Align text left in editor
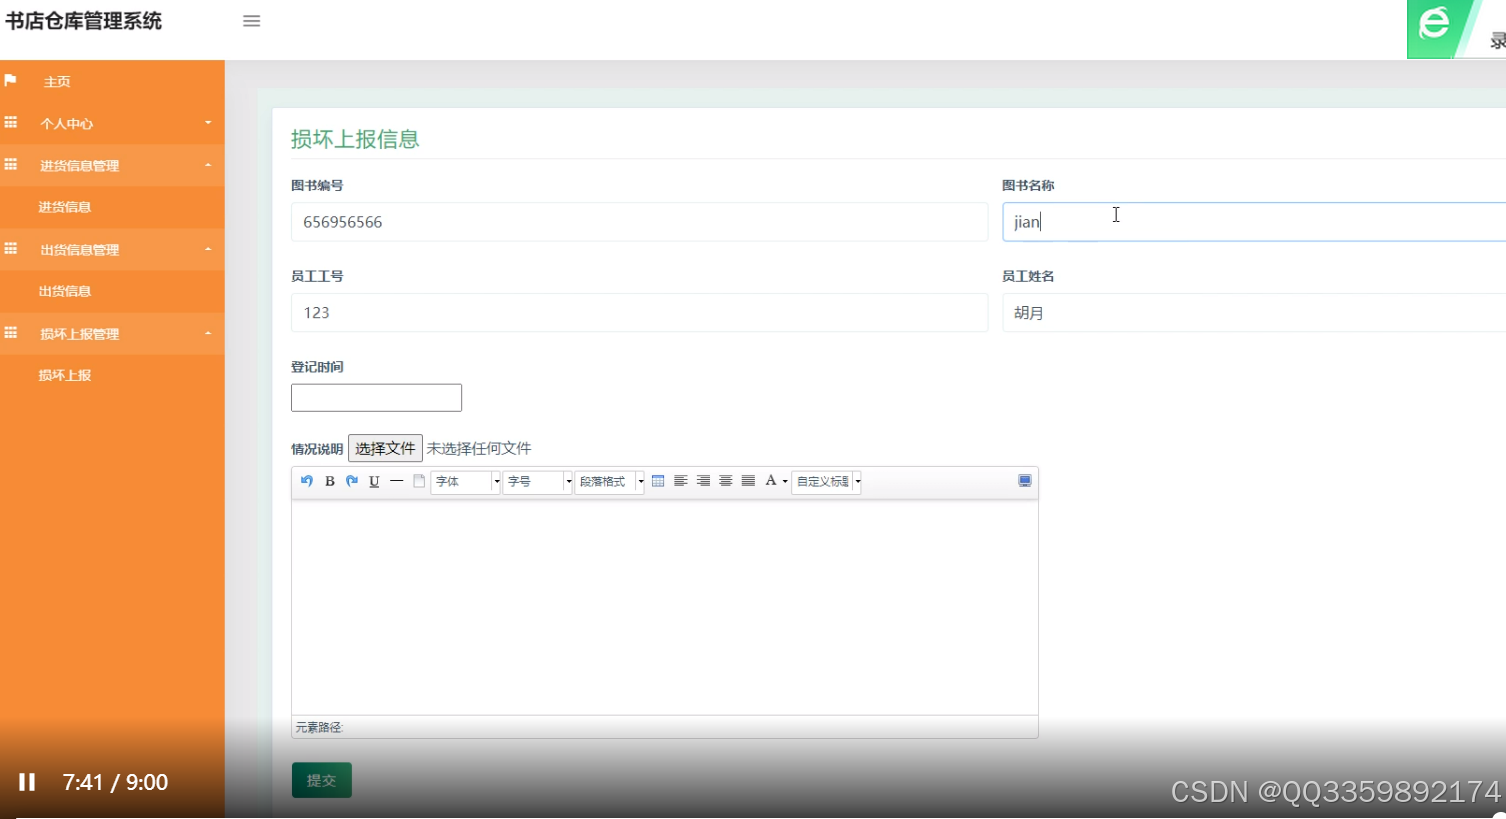 tap(681, 481)
